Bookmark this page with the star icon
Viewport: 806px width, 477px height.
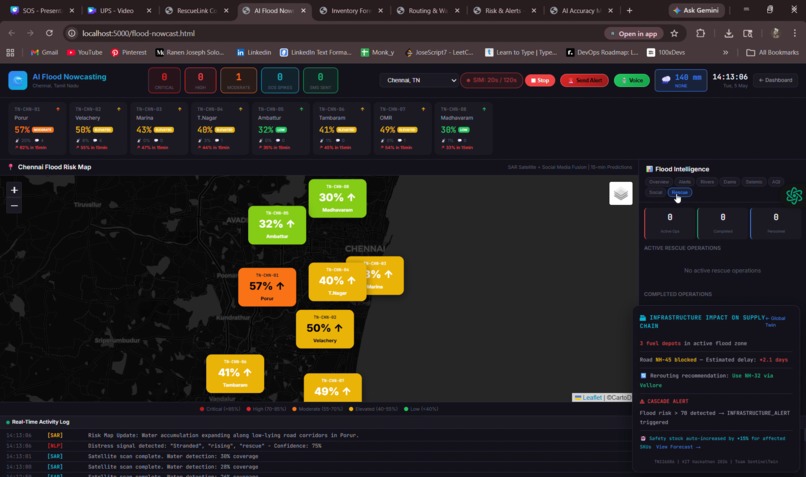[674, 33]
